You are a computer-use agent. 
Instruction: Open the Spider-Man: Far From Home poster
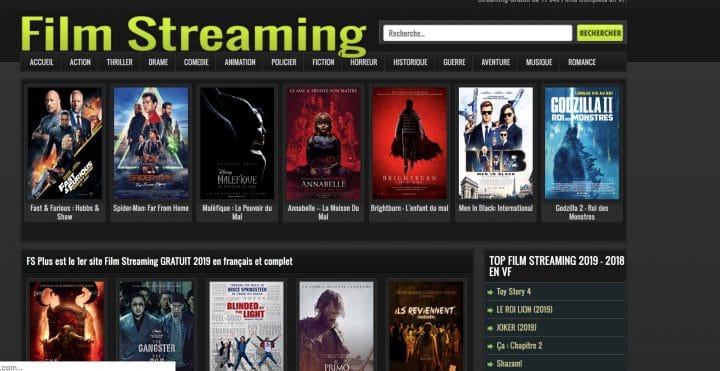151,143
